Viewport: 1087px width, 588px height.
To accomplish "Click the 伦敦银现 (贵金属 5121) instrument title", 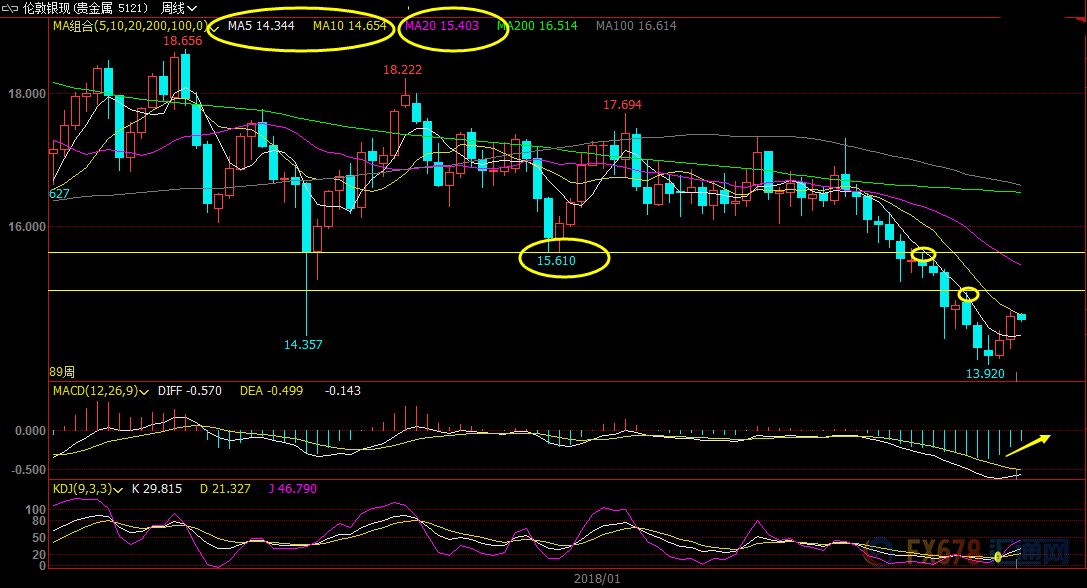I will [86, 8].
